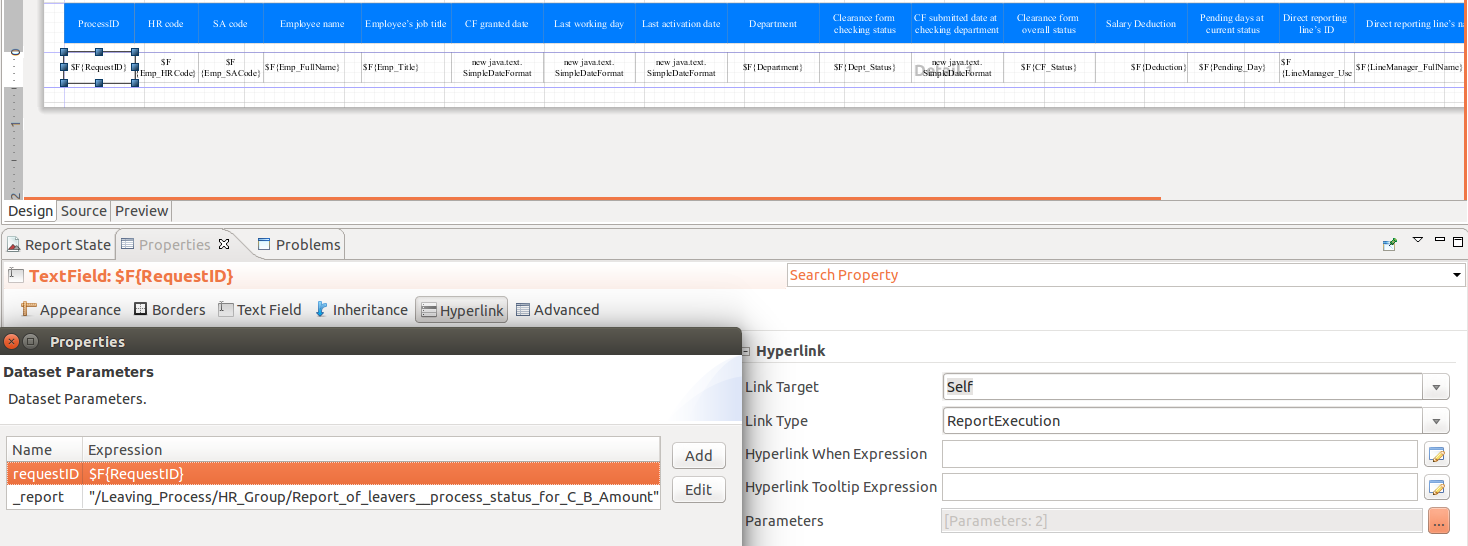Click the pin properties view icon
Viewport: 1468px width, 546px height.
(x=1390, y=243)
